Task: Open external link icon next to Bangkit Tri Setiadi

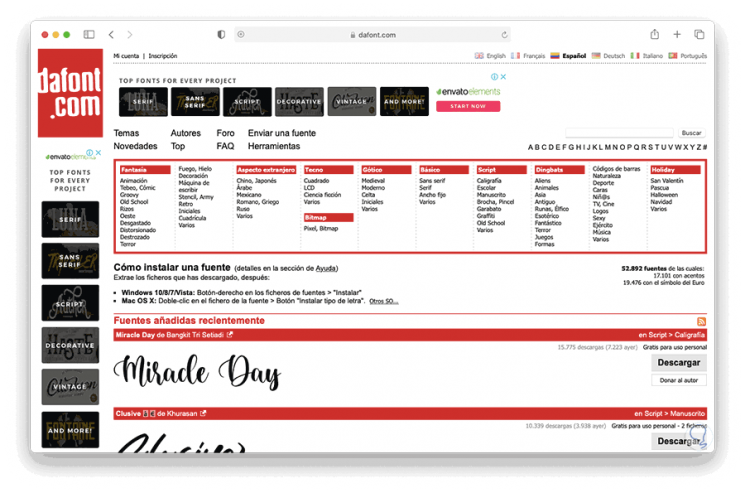Action: [x=230, y=335]
